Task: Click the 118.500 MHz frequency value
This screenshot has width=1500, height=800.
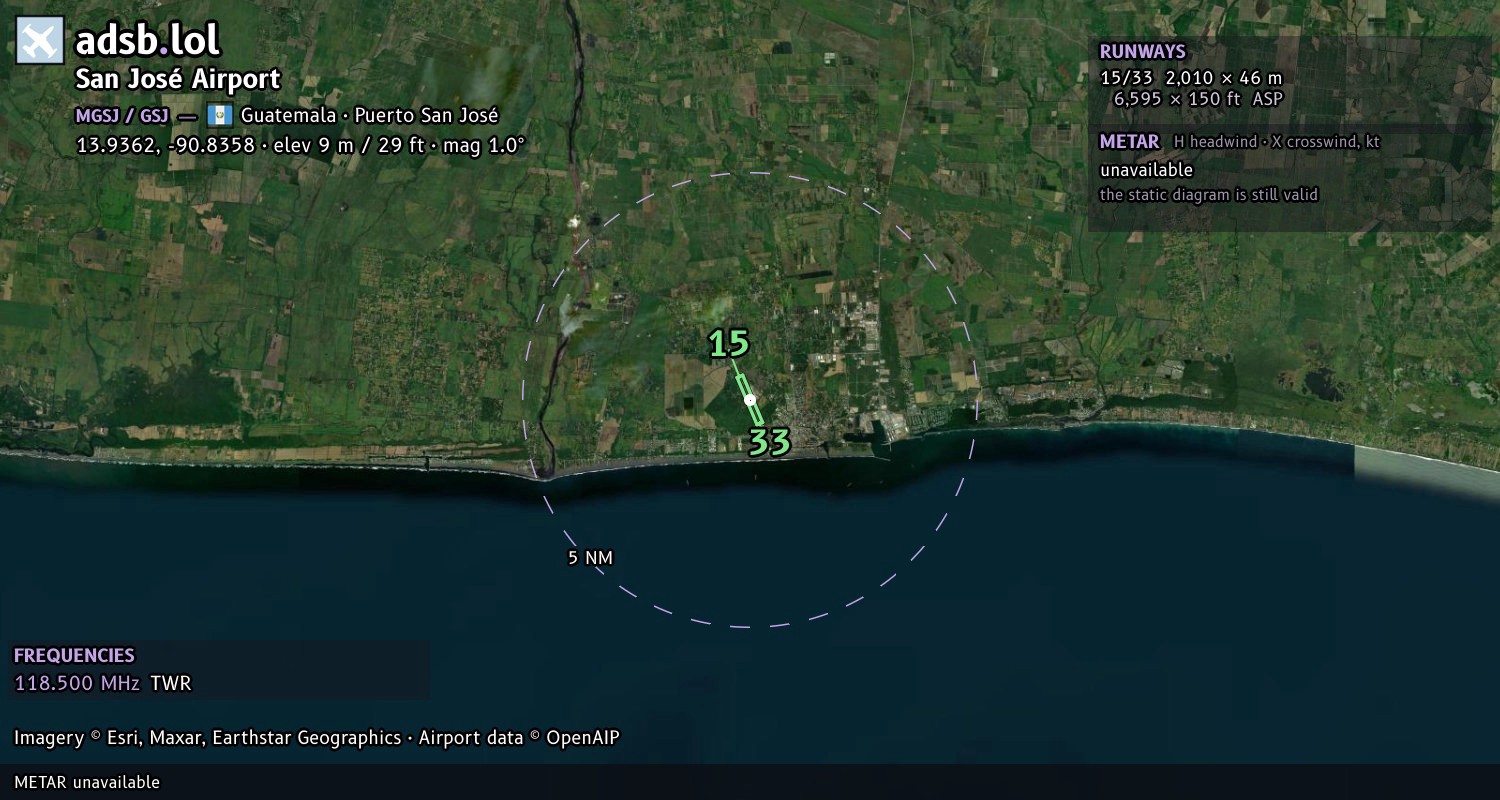Action: pos(77,684)
